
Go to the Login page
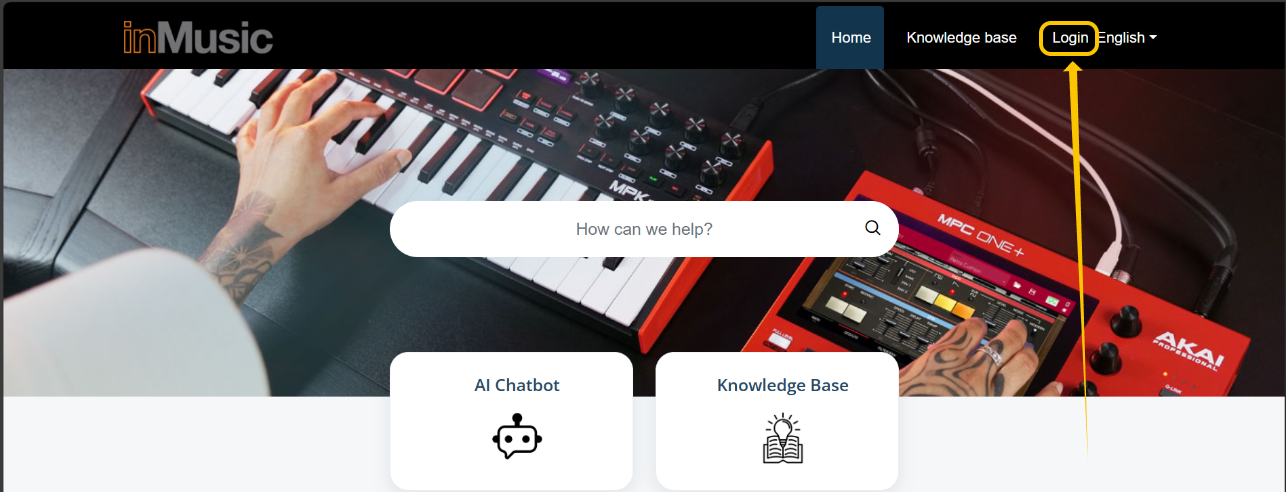1069,38
